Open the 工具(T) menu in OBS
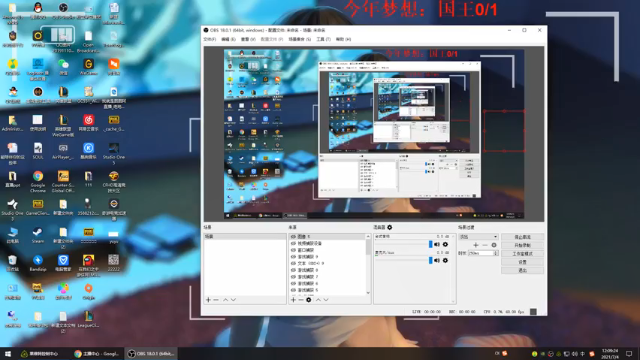Image resolution: width=640 pixels, height=360 pixels. tap(323, 39)
